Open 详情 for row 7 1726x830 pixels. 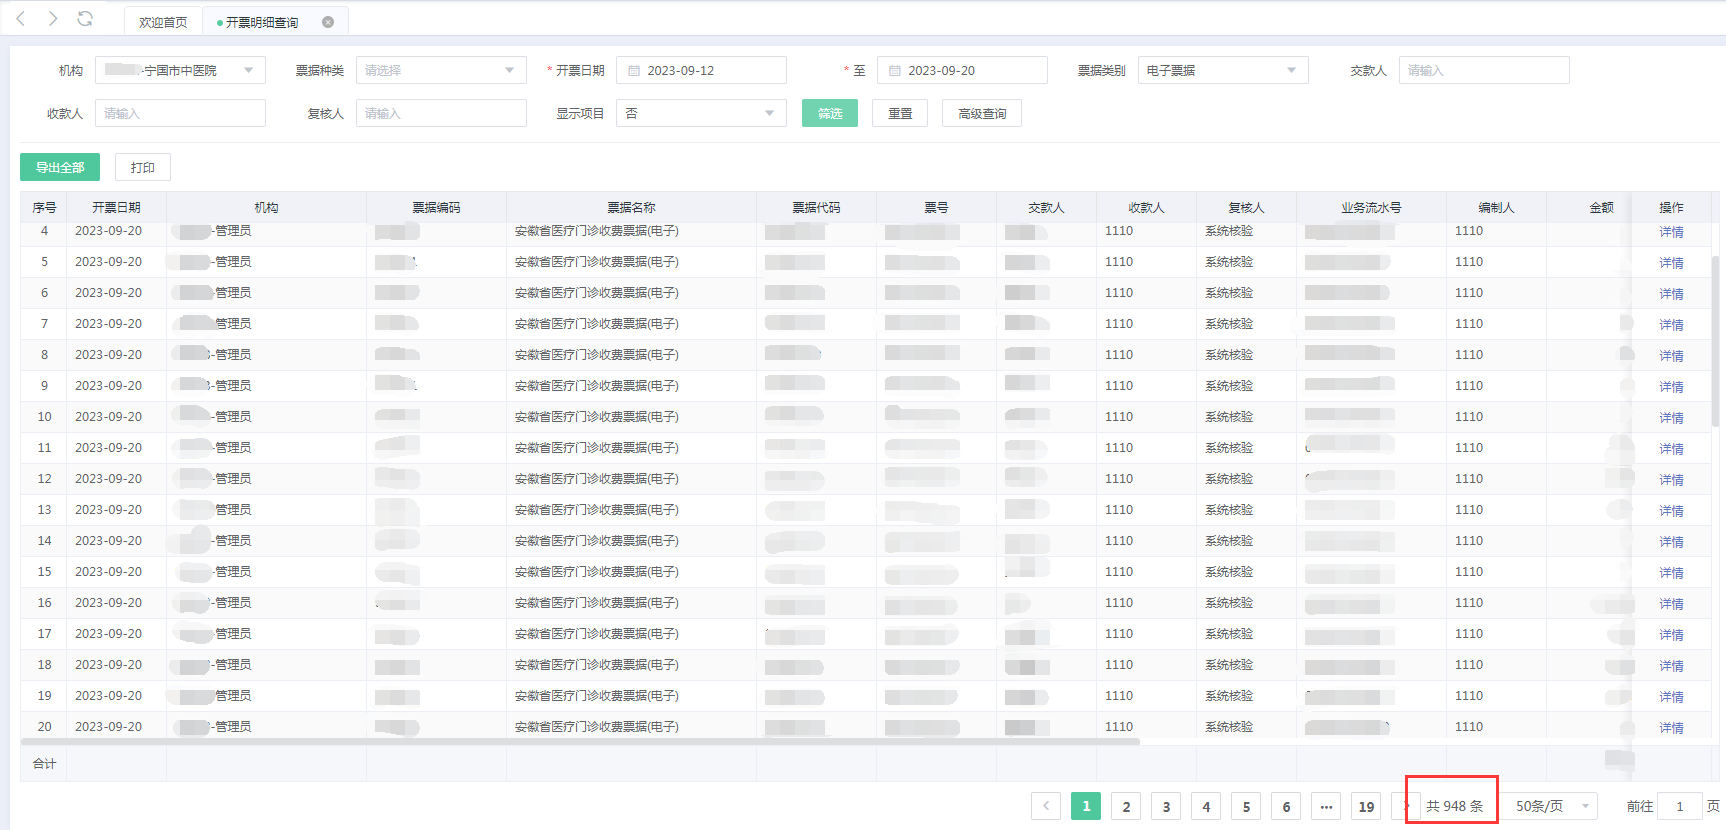pyautogui.click(x=1671, y=325)
